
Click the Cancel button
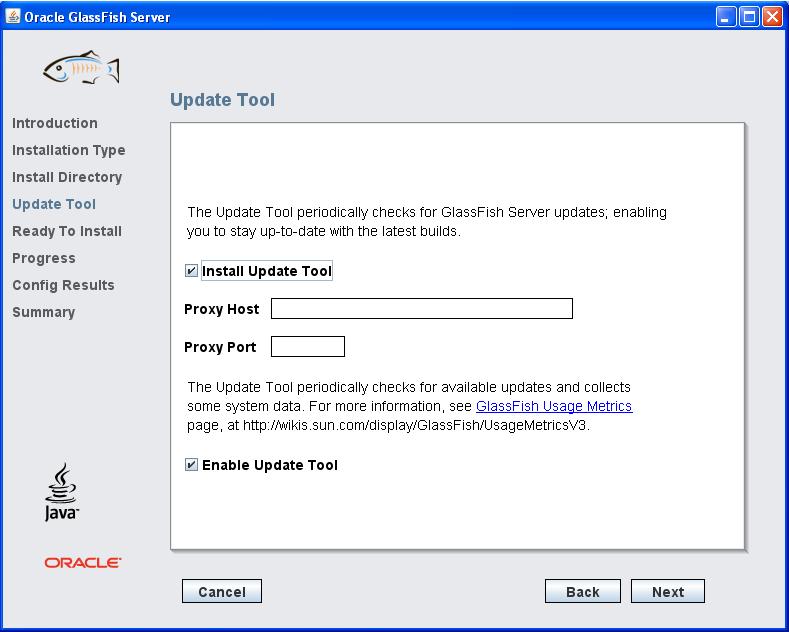point(222,591)
